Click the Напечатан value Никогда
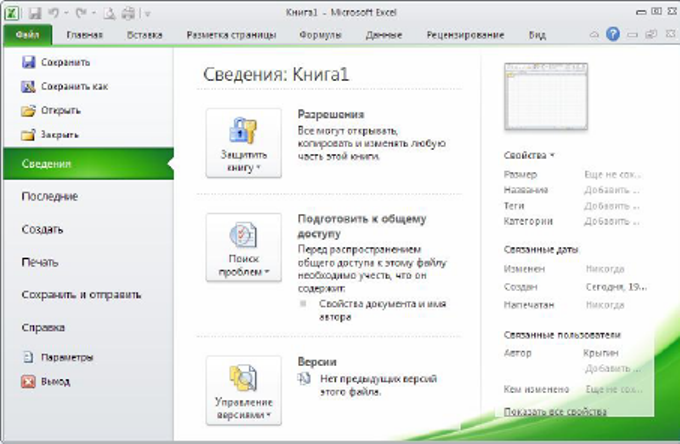 click(x=605, y=305)
